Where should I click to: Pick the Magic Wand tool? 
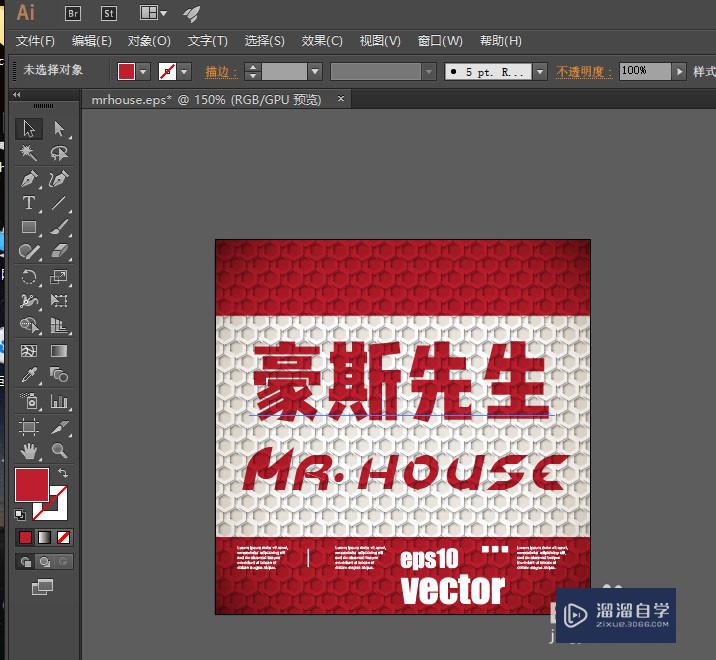pyautogui.click(x=29, y=153)
